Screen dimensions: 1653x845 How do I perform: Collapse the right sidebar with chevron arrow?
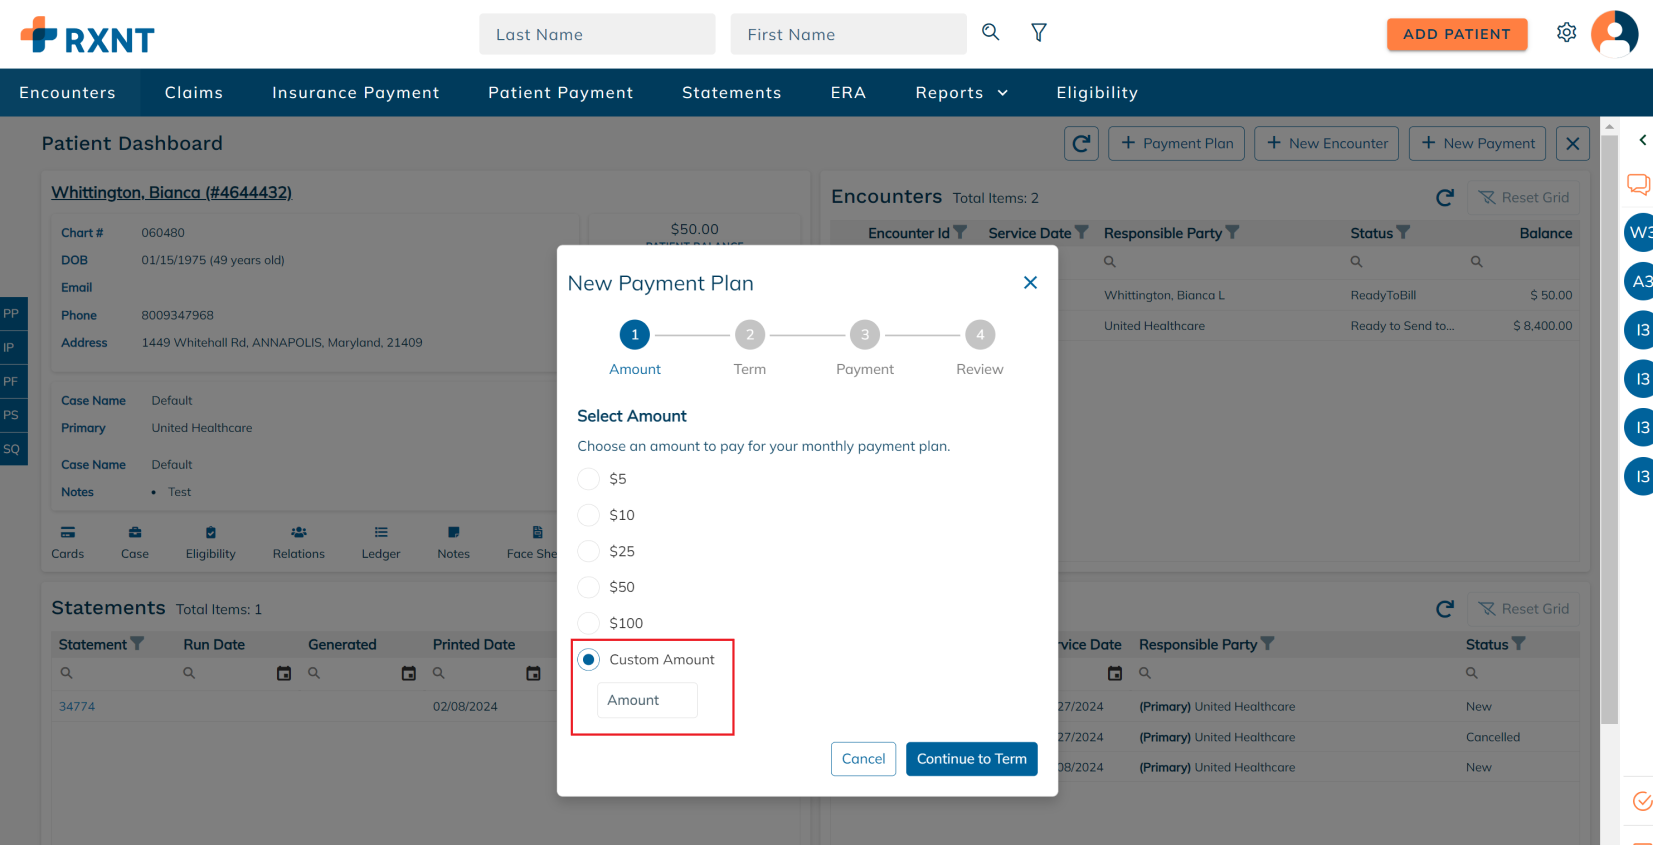coord(1642,140)
